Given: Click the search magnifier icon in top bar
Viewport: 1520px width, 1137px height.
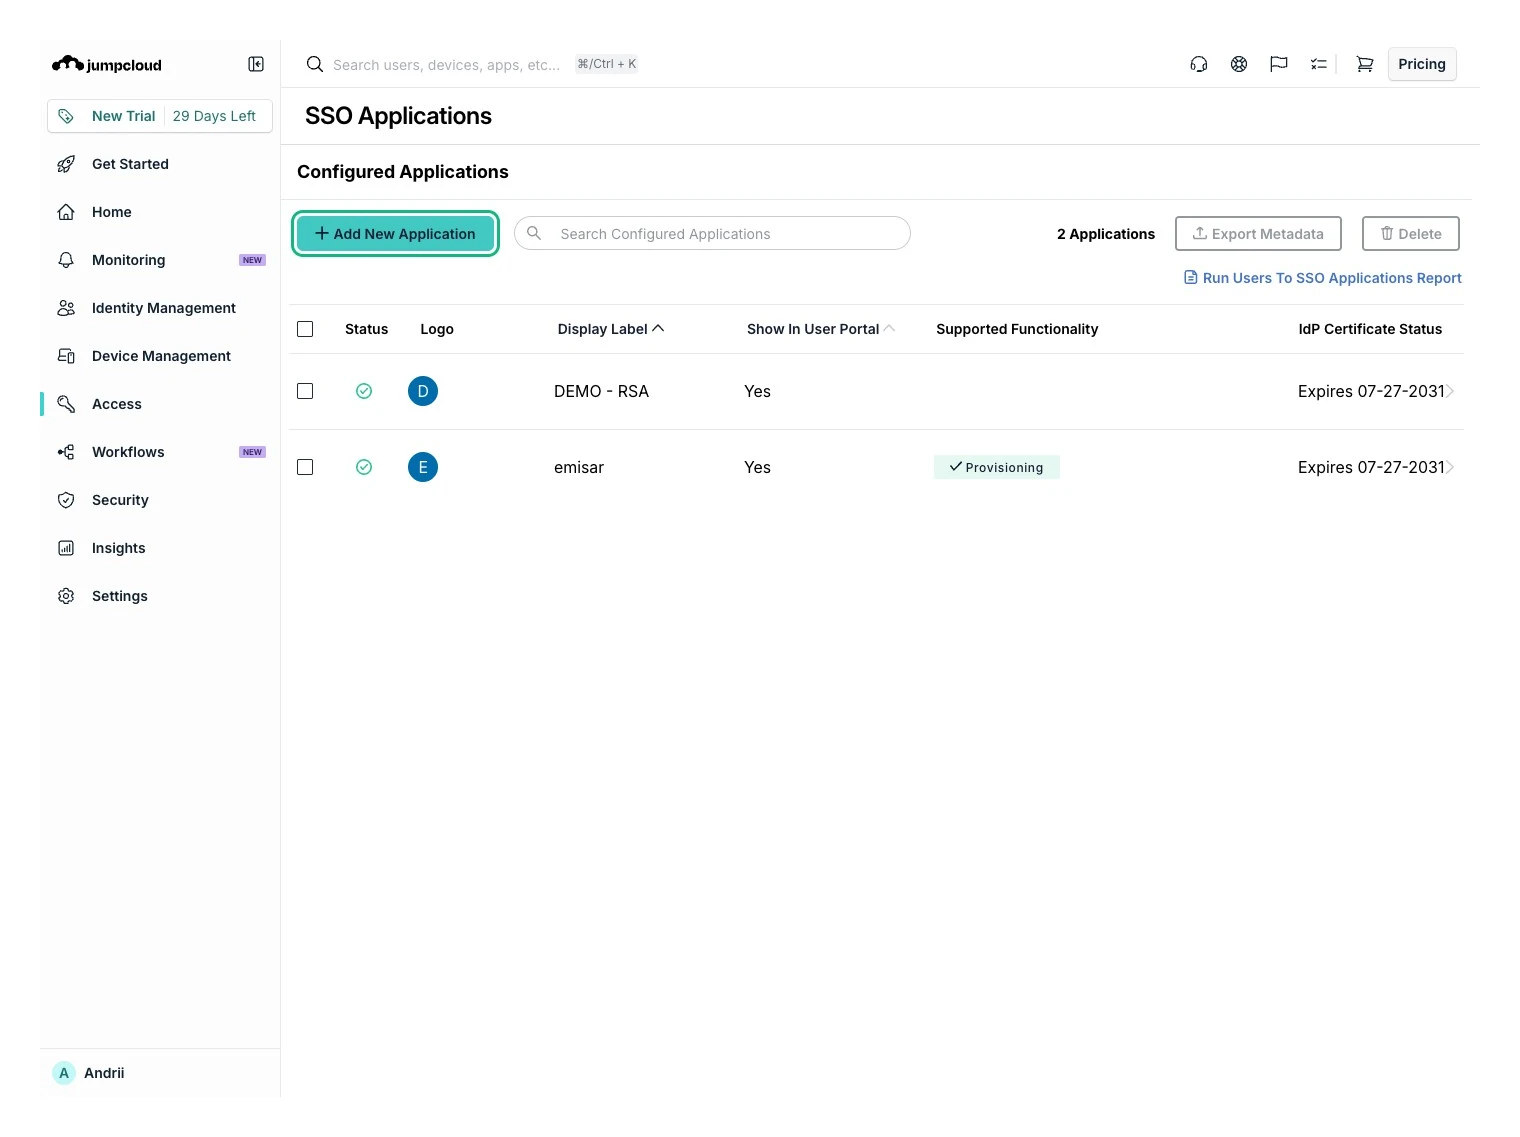Looking at the screenshot, I should [314, 64].
